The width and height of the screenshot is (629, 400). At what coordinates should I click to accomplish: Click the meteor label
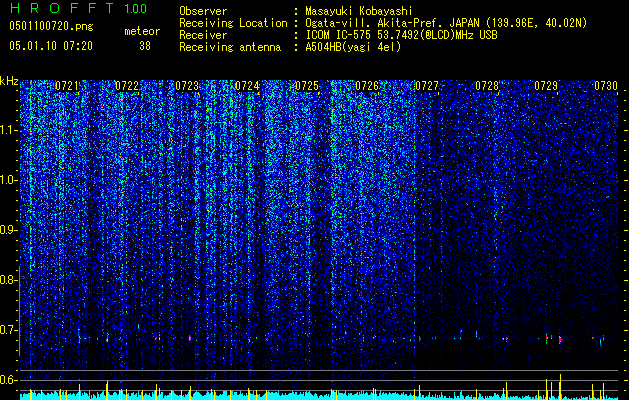pyautogui.click(x=142, y=31)
